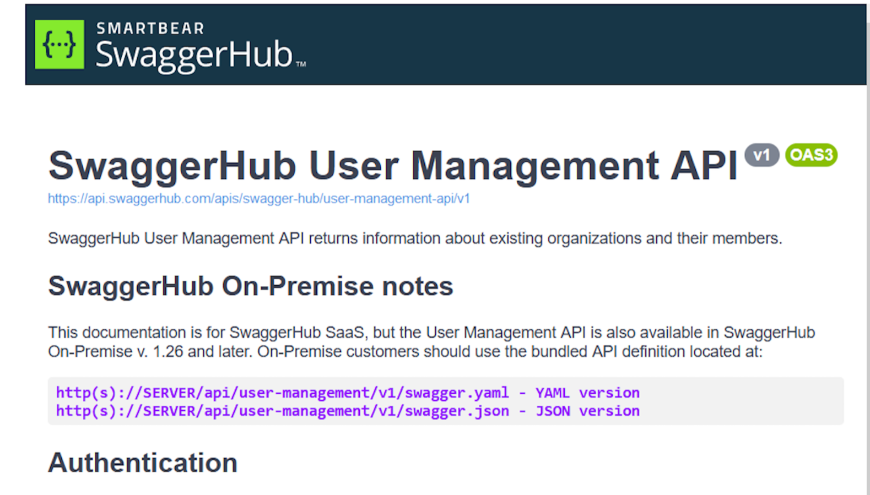Click the paragraph beginning "This documentation is for SwaggerHub SaaS"
Viewport: 870px width, 495px height.
tap(432, 342)
